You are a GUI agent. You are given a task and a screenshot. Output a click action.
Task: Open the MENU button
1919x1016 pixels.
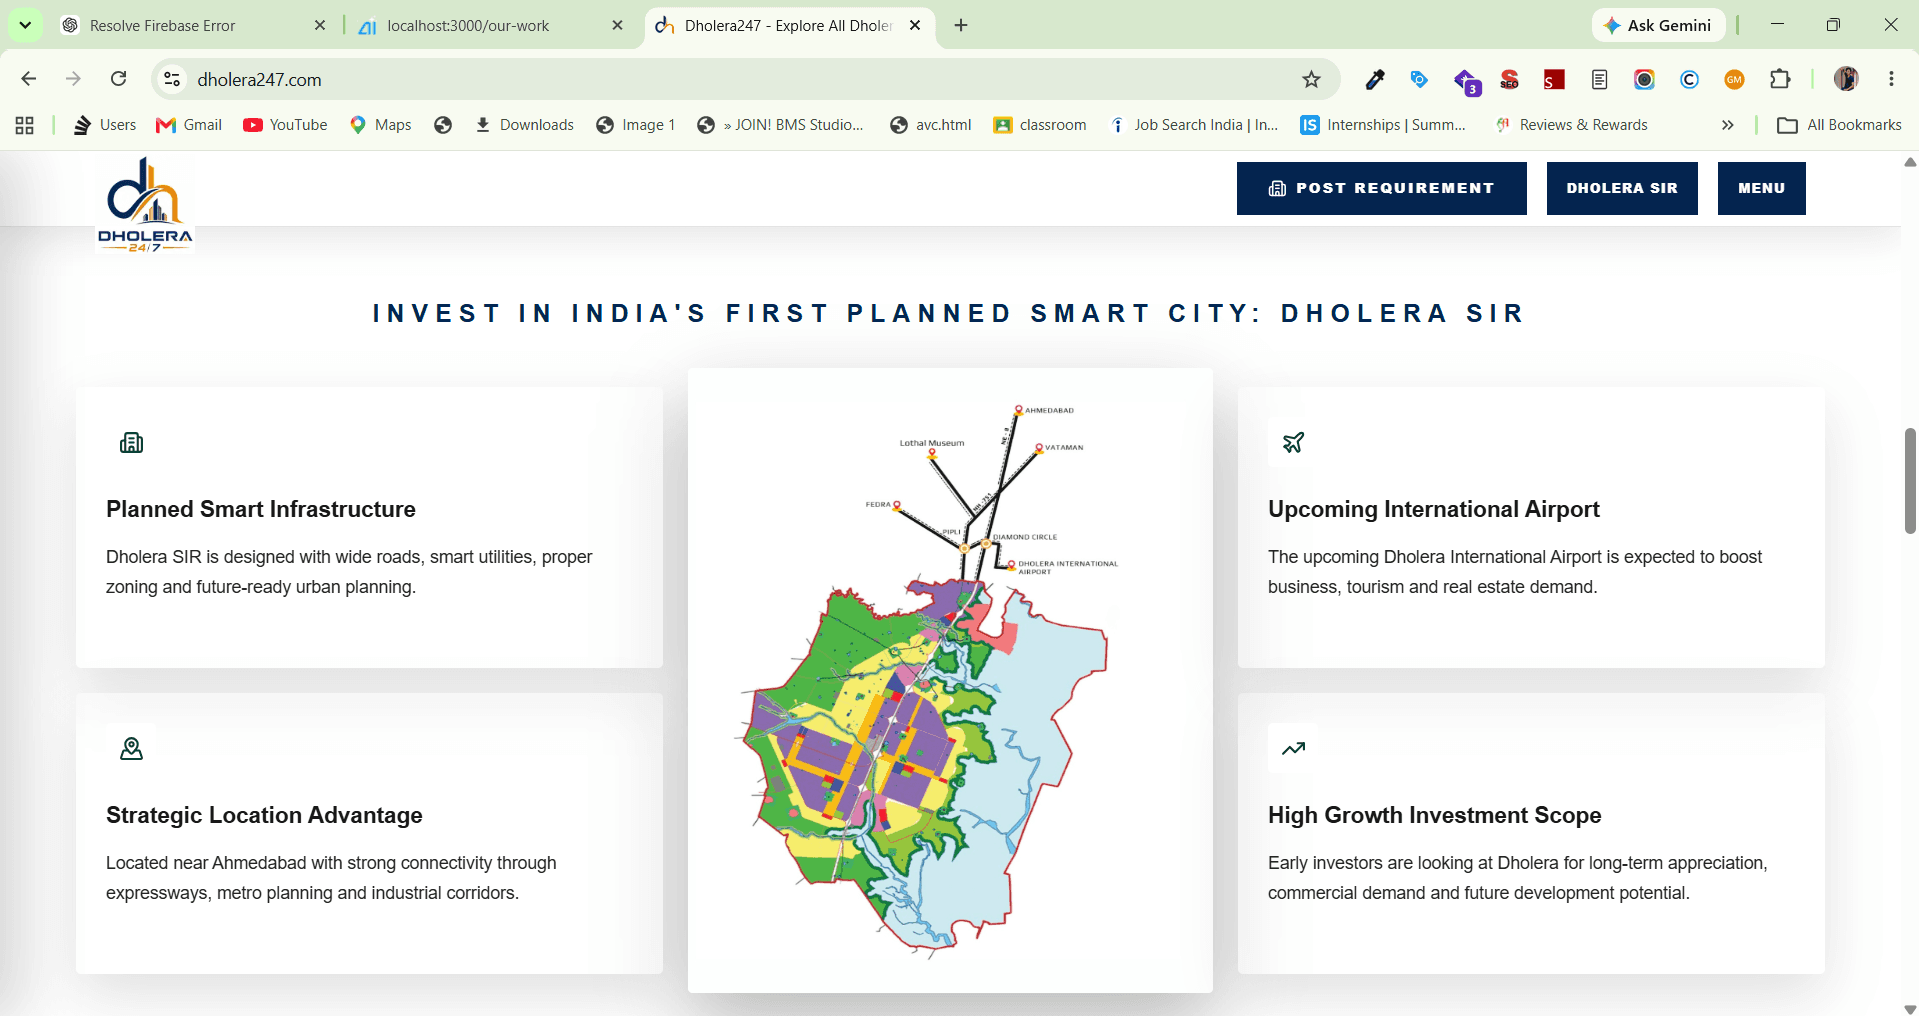pos(1761,188)
